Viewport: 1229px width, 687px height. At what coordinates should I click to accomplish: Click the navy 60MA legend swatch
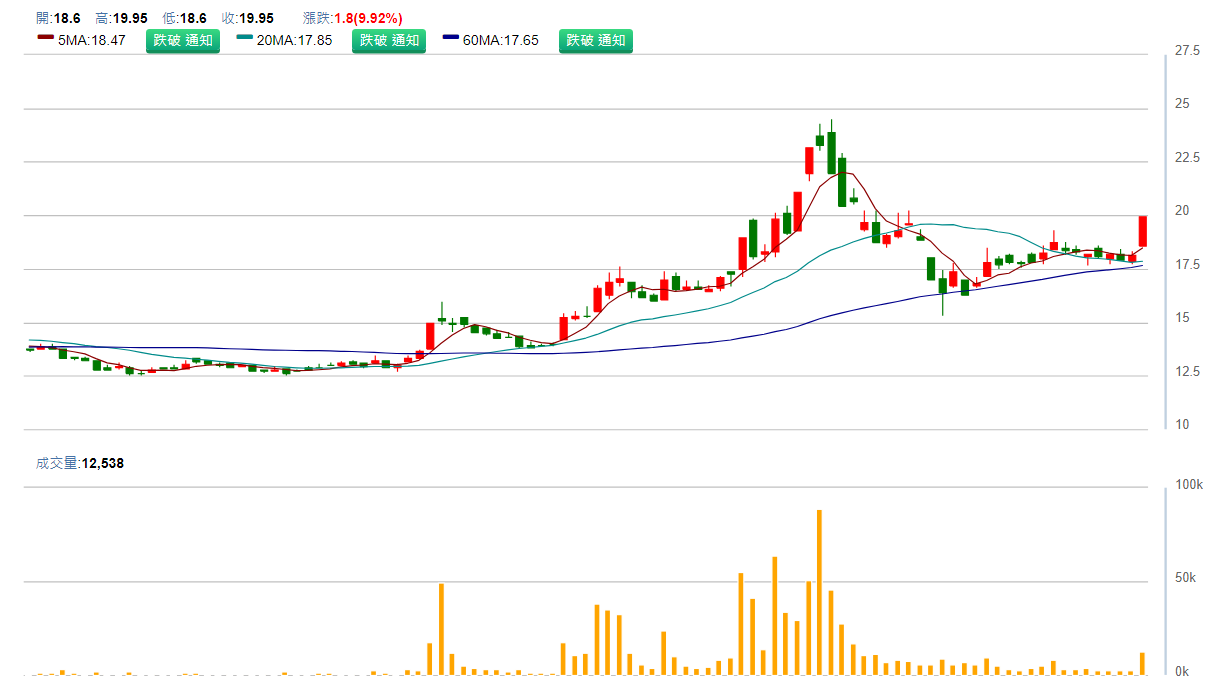click(x=450, y=38)
